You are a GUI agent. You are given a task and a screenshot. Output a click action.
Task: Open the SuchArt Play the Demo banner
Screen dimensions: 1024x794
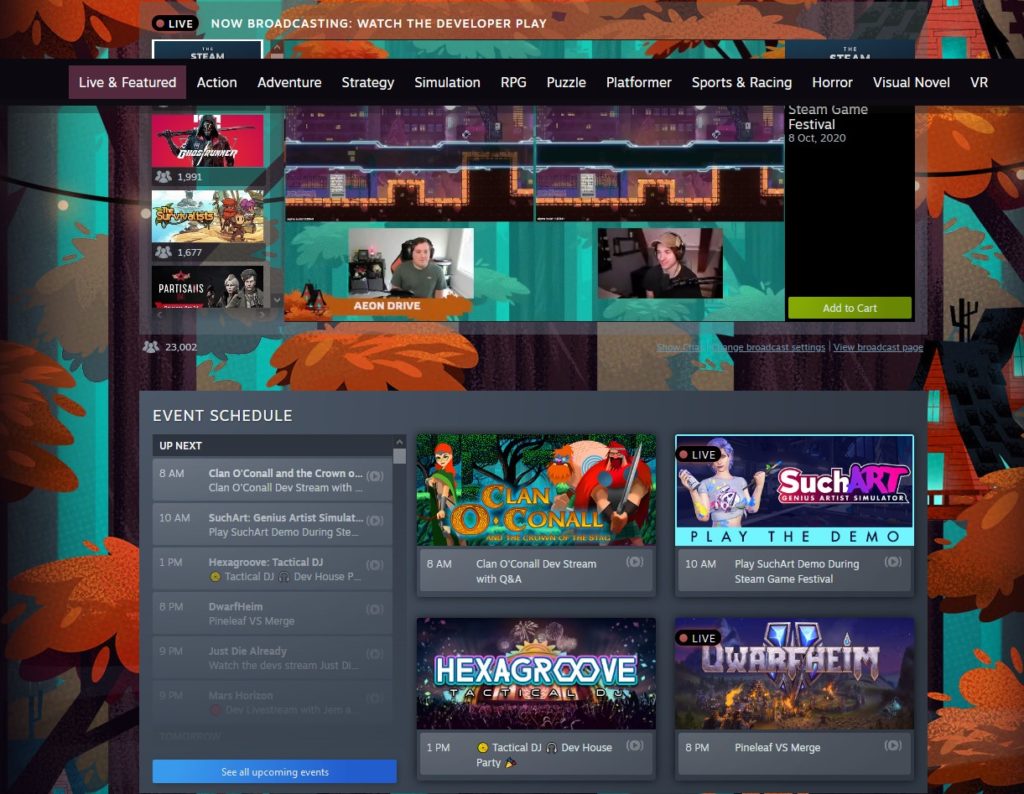[x=794, y=490]
